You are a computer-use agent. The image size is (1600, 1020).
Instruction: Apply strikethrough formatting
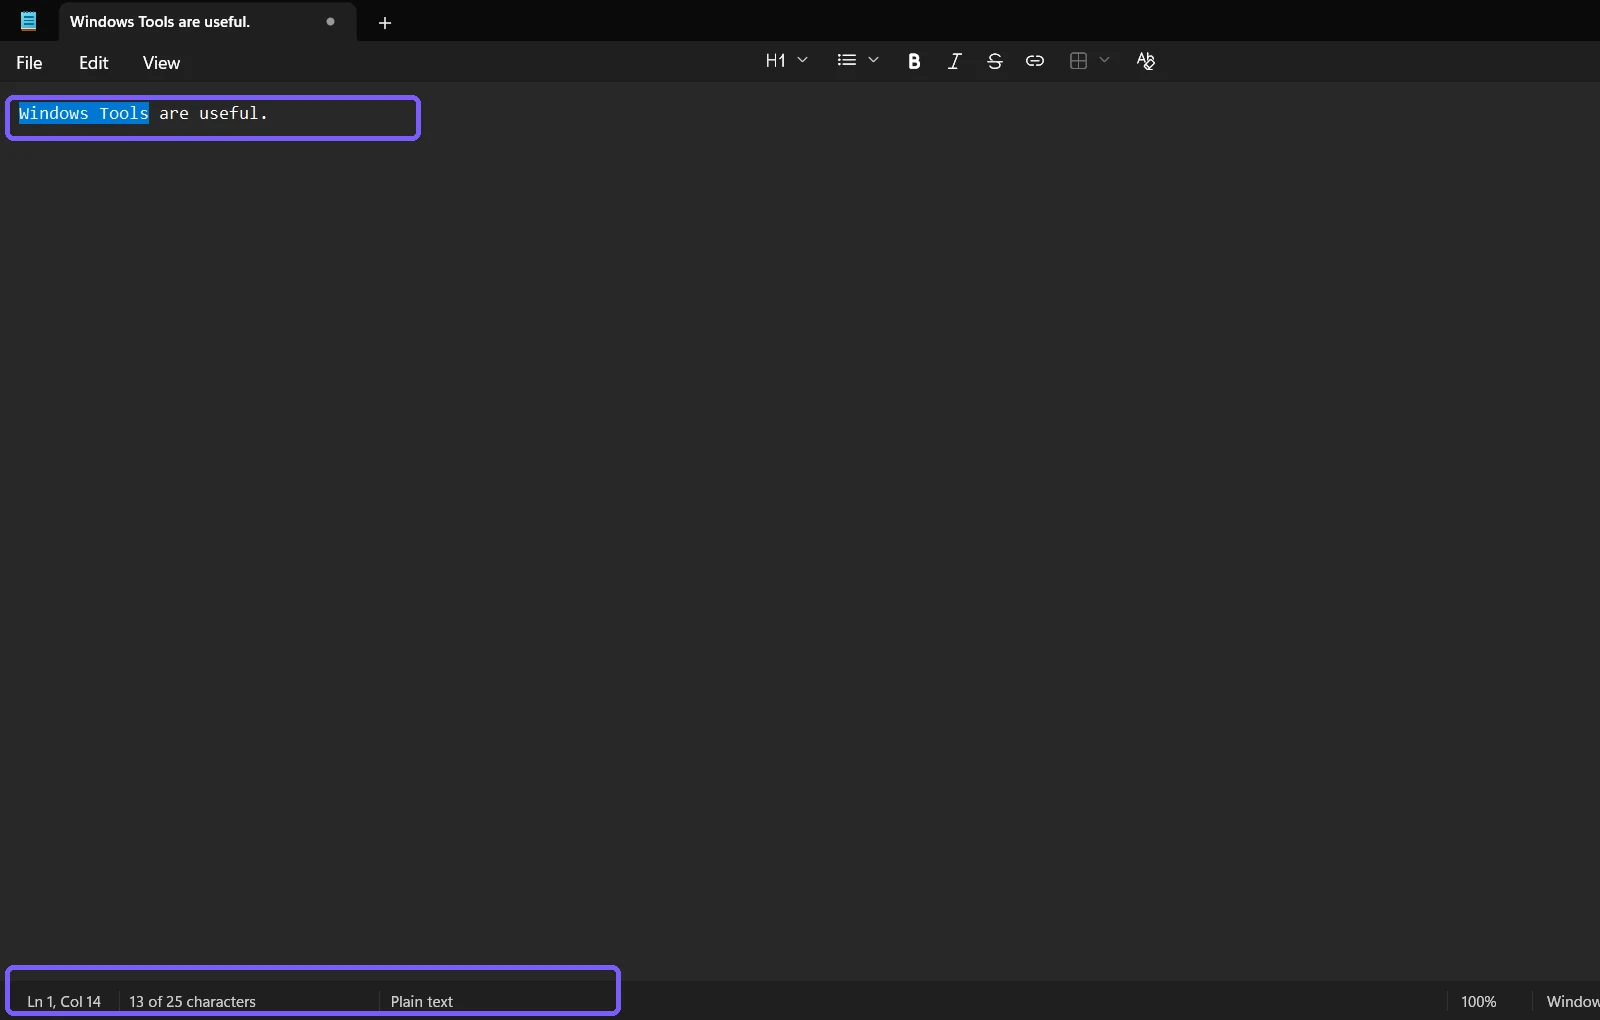(994, 61)
